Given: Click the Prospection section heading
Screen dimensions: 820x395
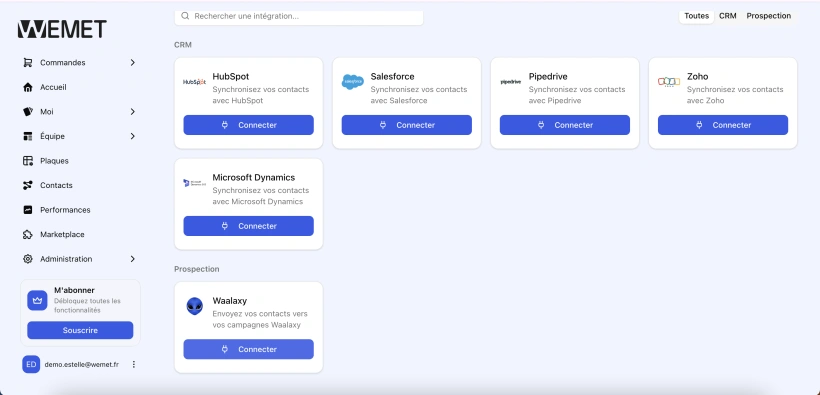Looking at the screenshot, I should 197,269.
